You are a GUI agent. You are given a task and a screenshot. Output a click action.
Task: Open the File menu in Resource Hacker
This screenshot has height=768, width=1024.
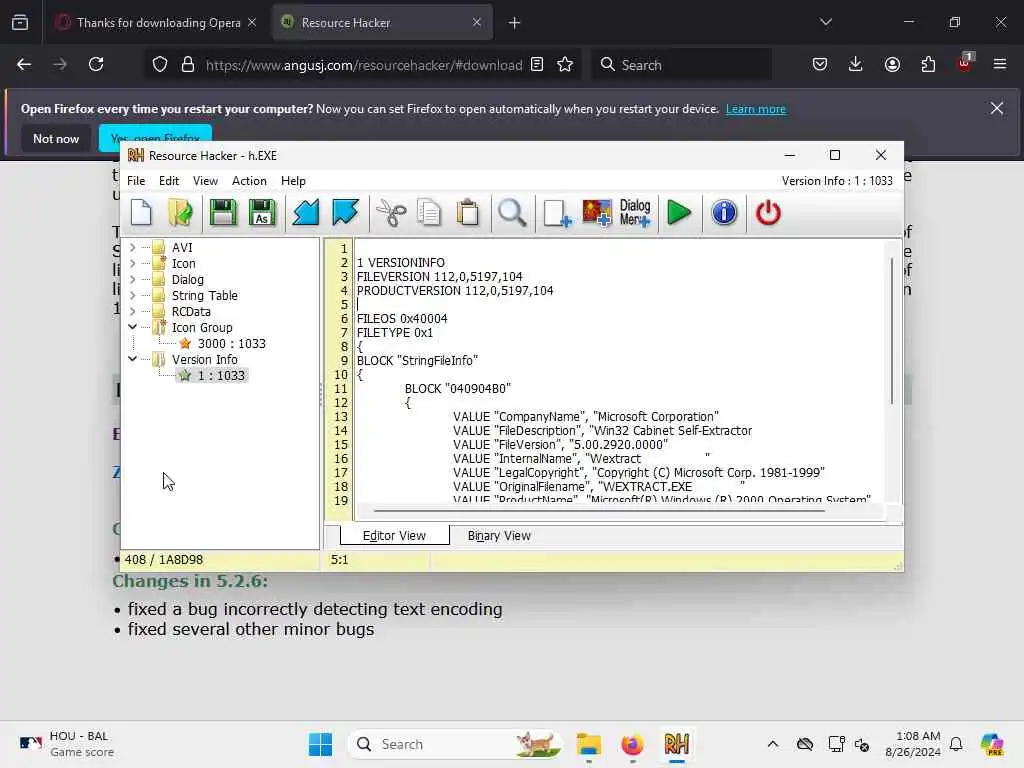[136, 181]
